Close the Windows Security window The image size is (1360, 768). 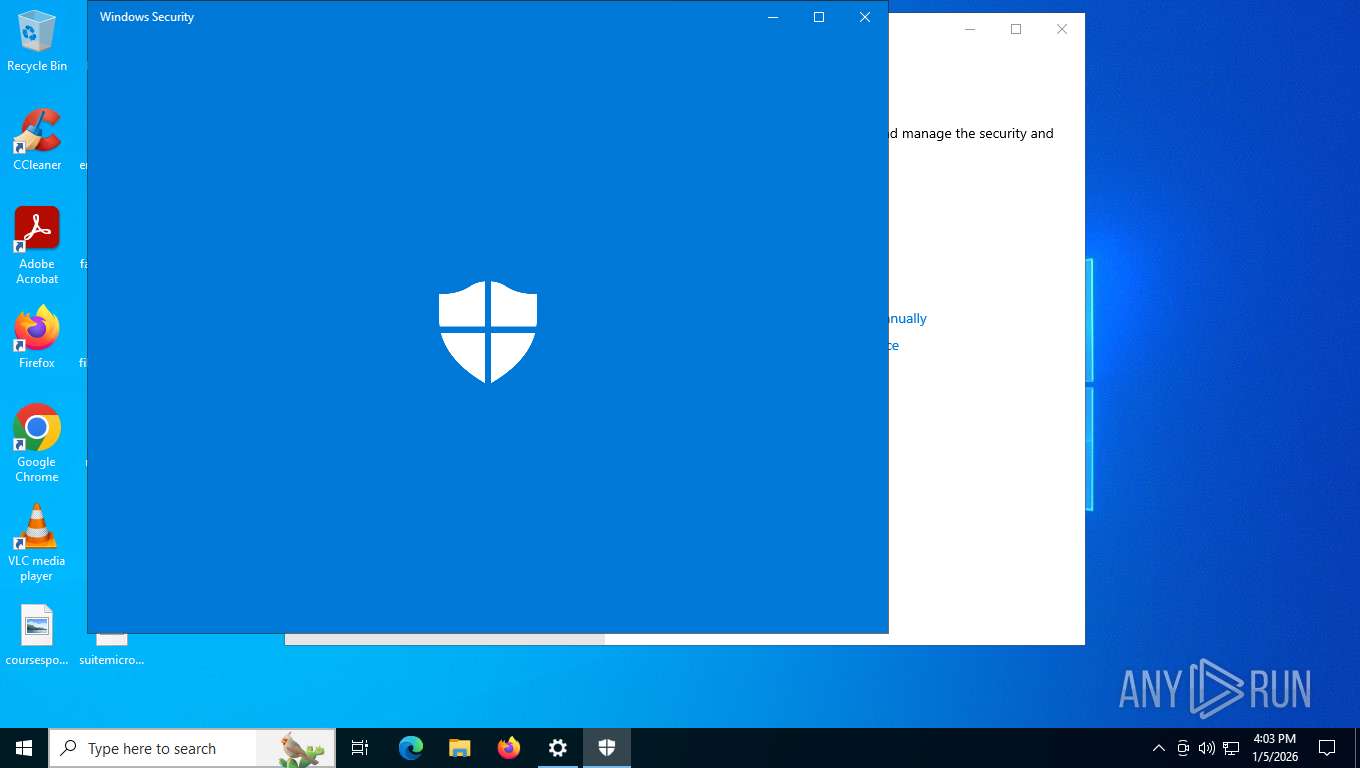[x=865, y=17]
